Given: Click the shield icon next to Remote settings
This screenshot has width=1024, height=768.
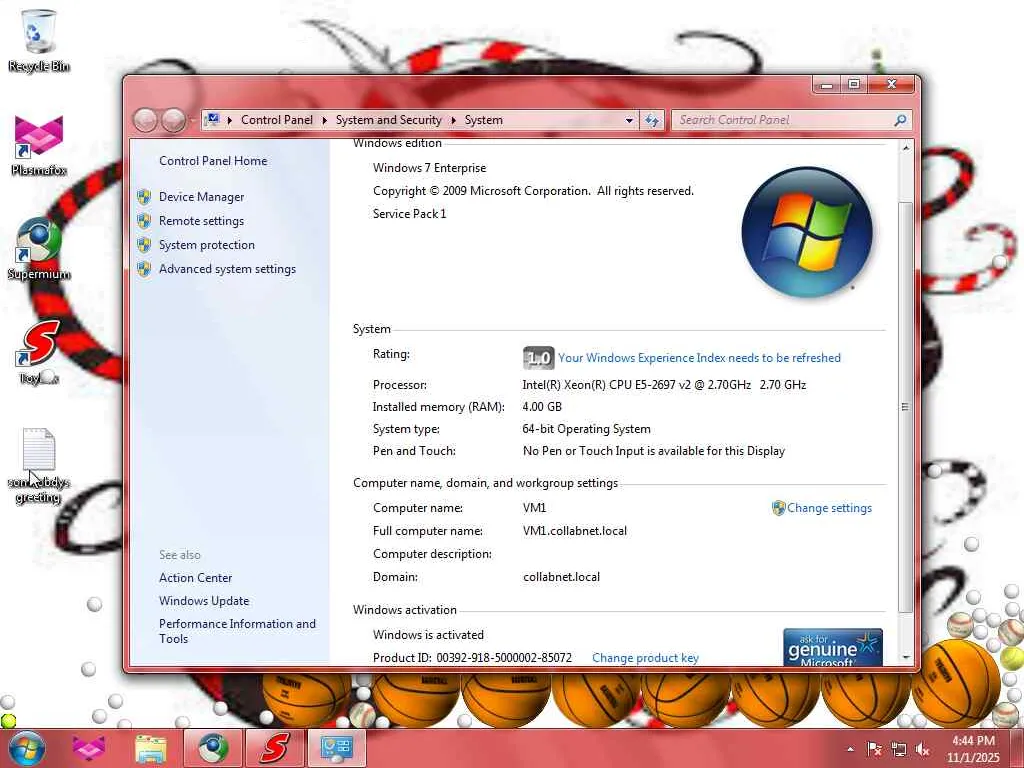Looking at the screenshot, I should [x=144, y=221].
